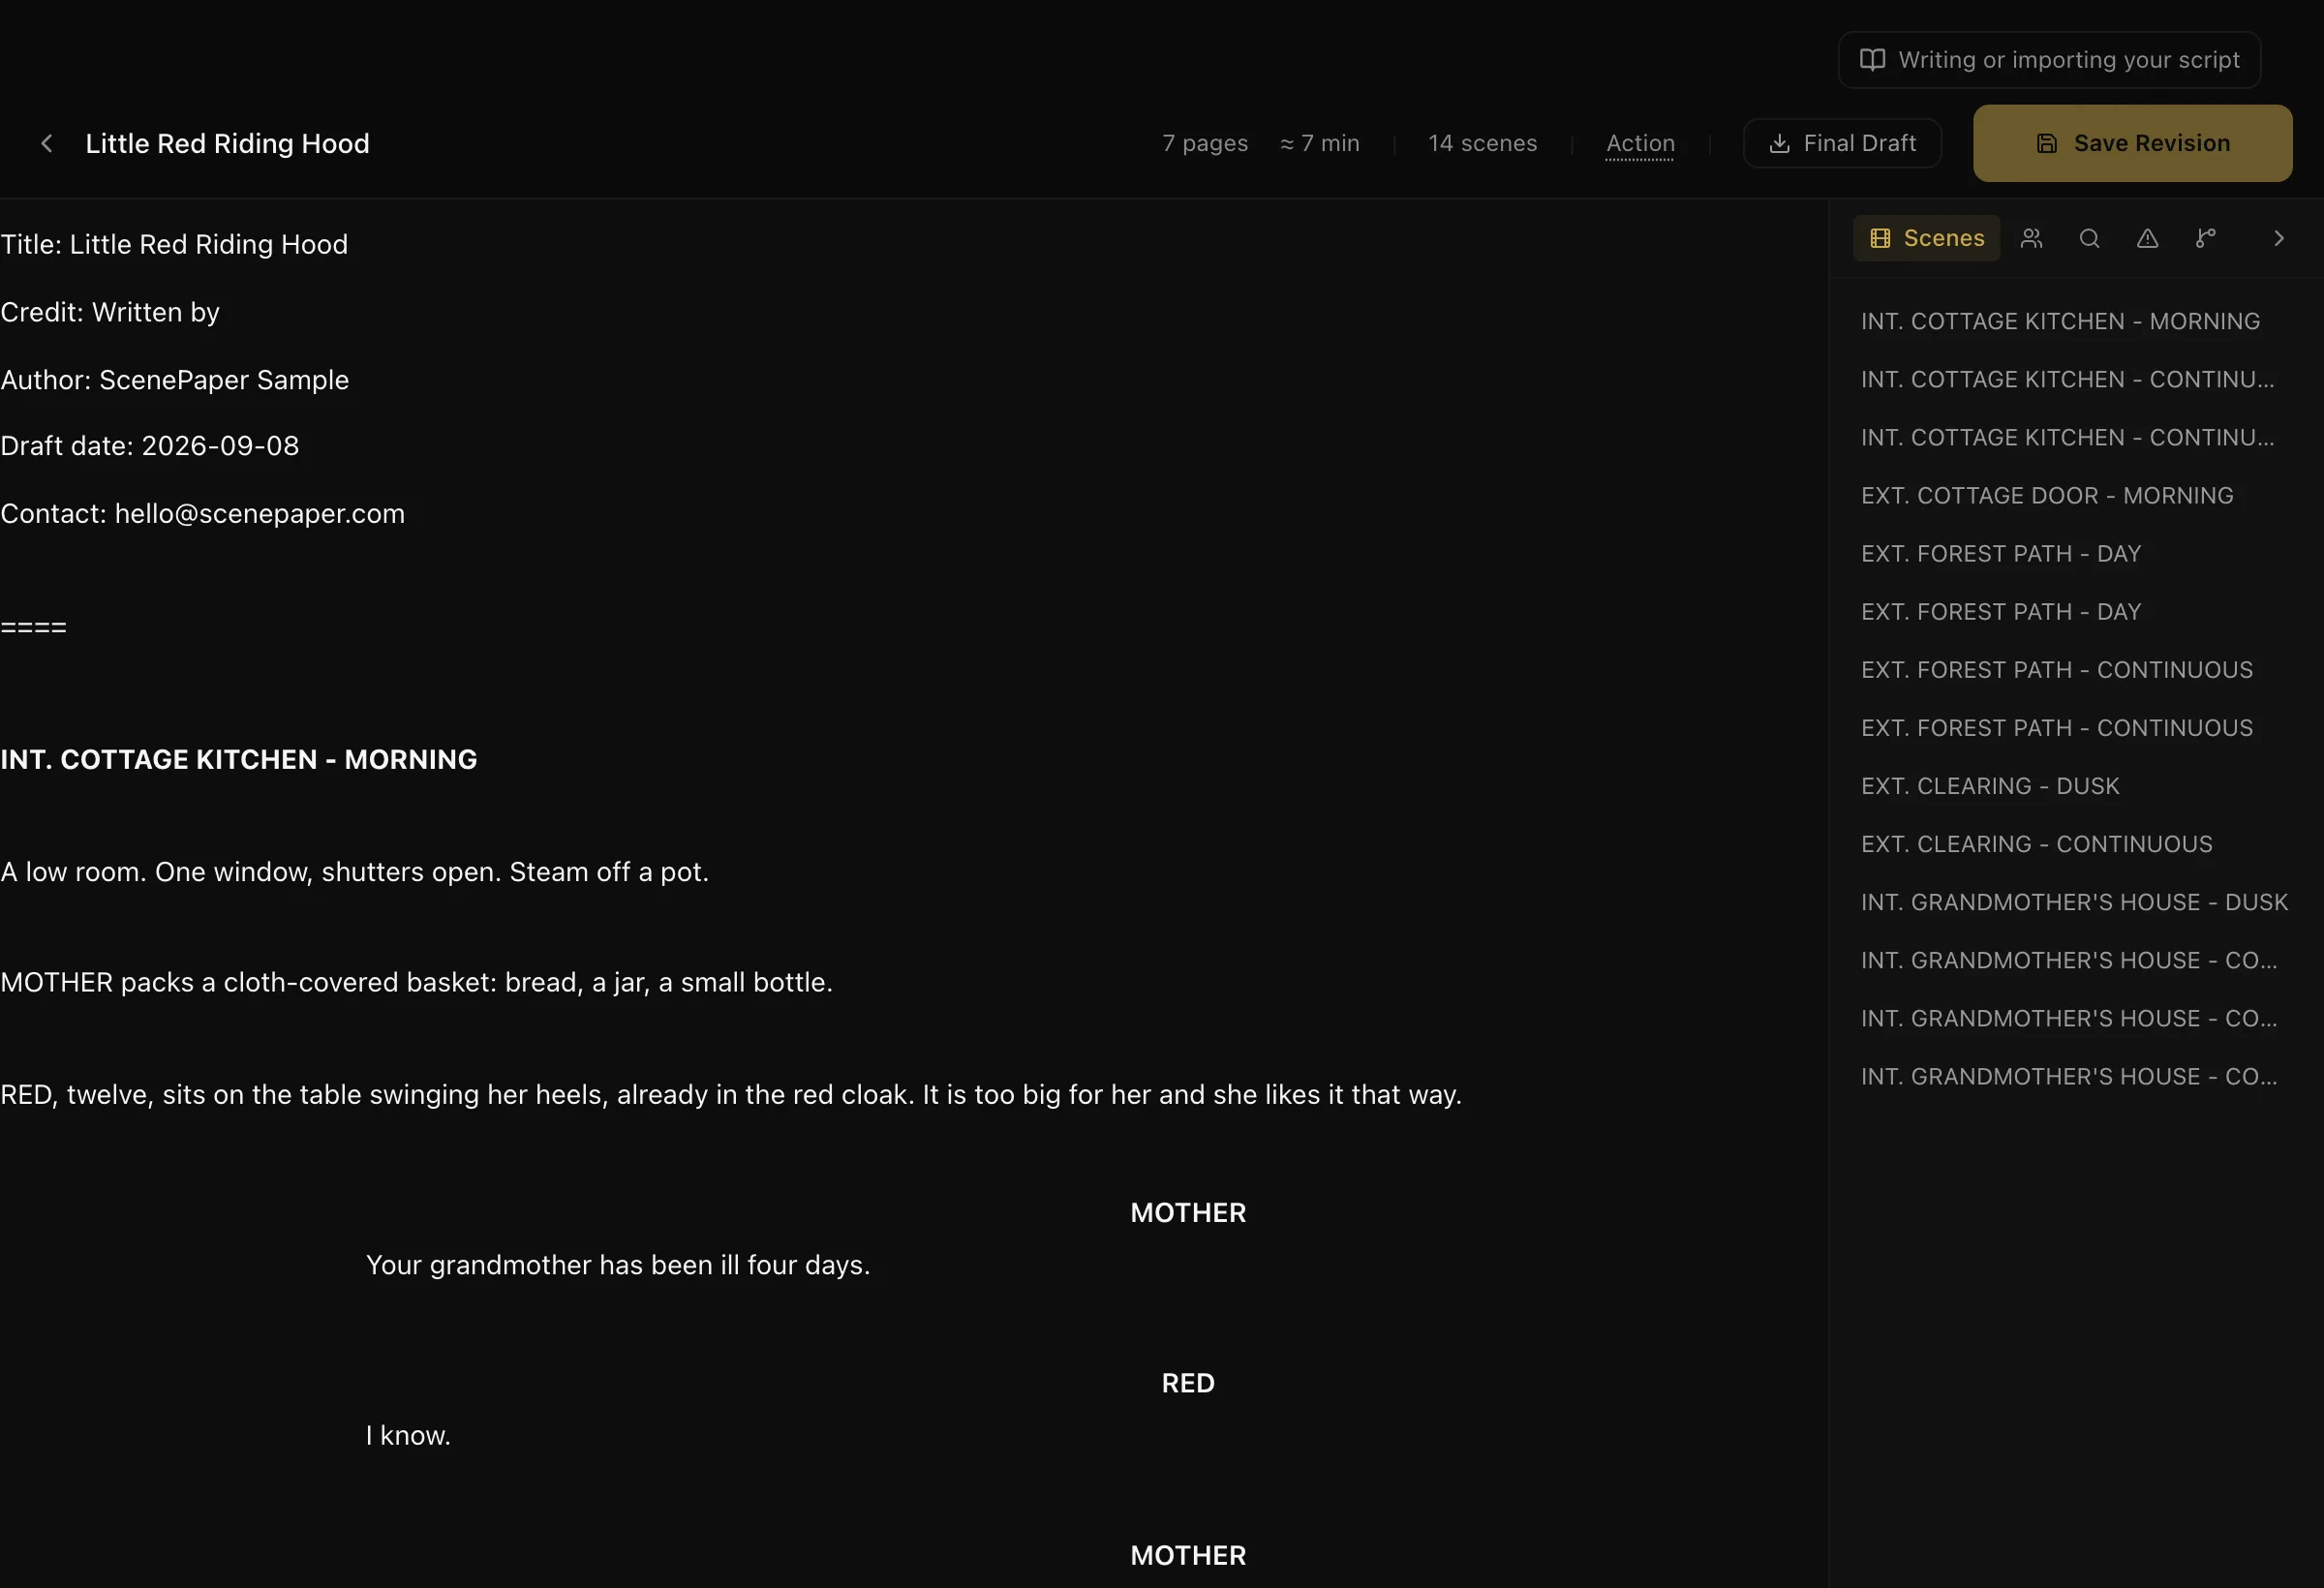Click the dialogue 'I know.'
The height and width of the screenshot is (1588, 2324).
(x=408, y=1436)
